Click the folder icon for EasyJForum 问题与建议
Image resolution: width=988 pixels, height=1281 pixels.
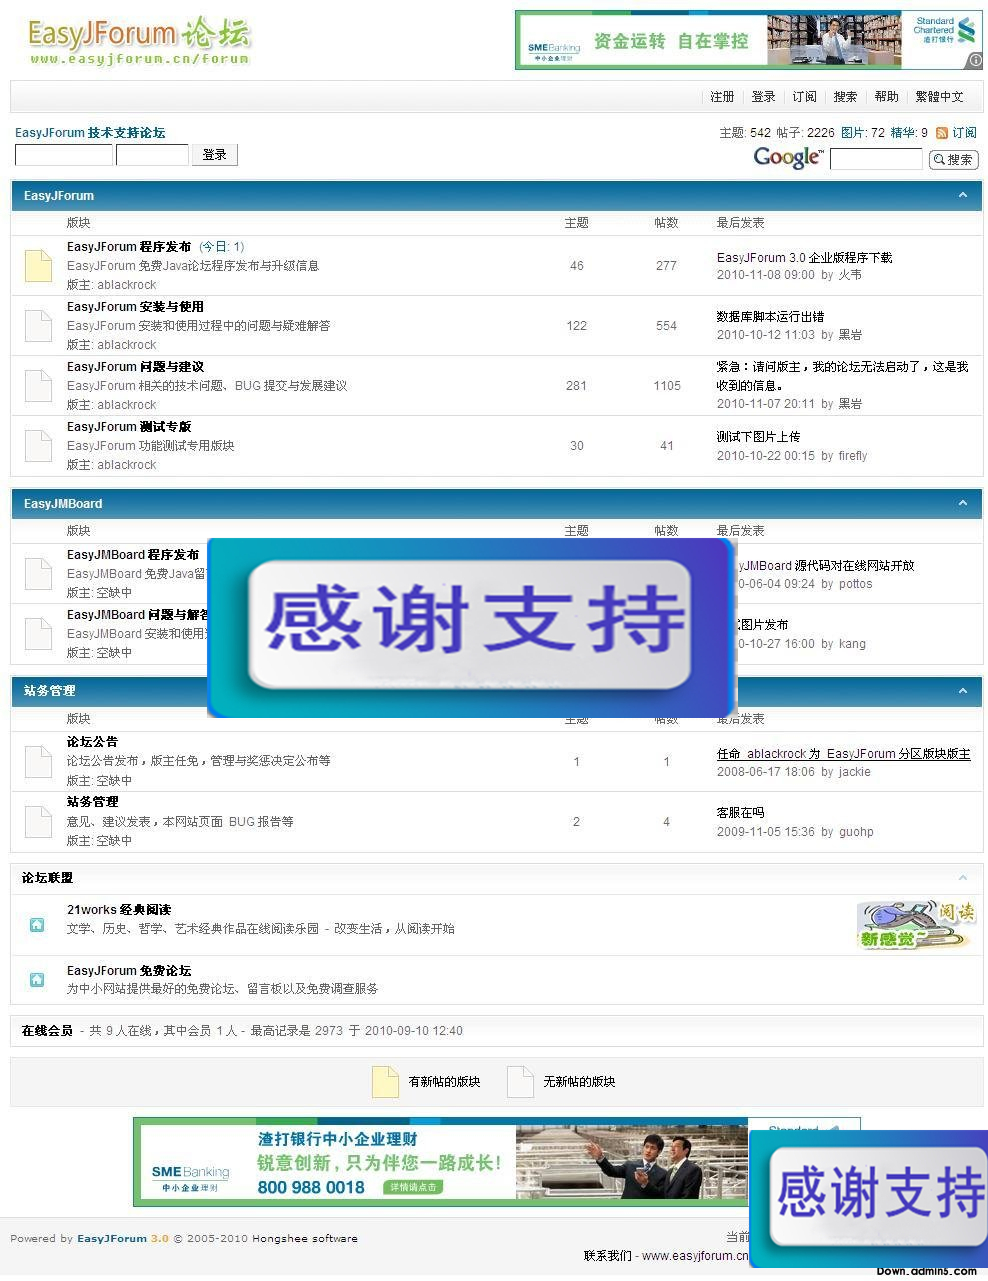38,386
